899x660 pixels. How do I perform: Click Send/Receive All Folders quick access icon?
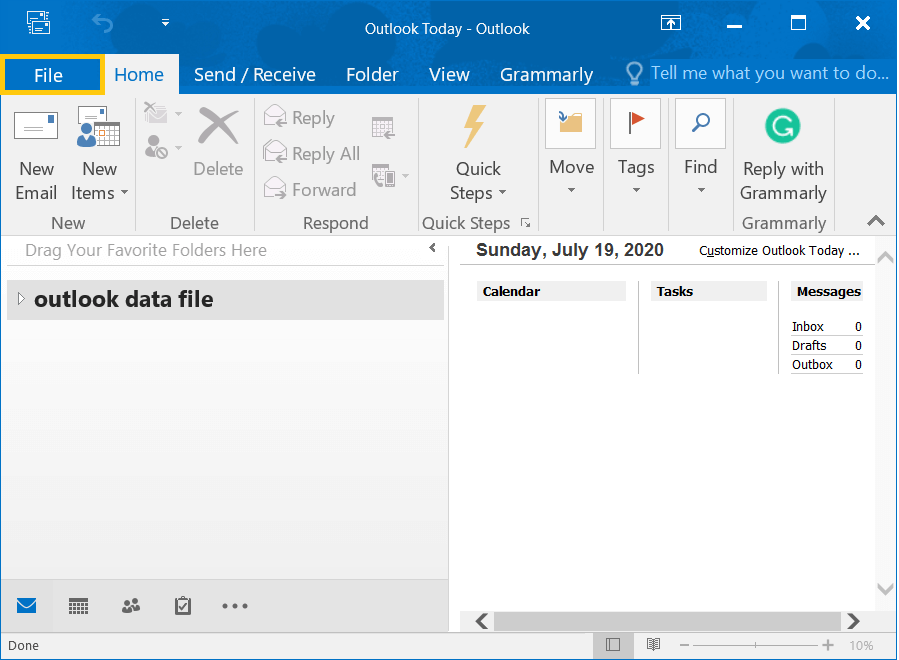coord(38,23)
